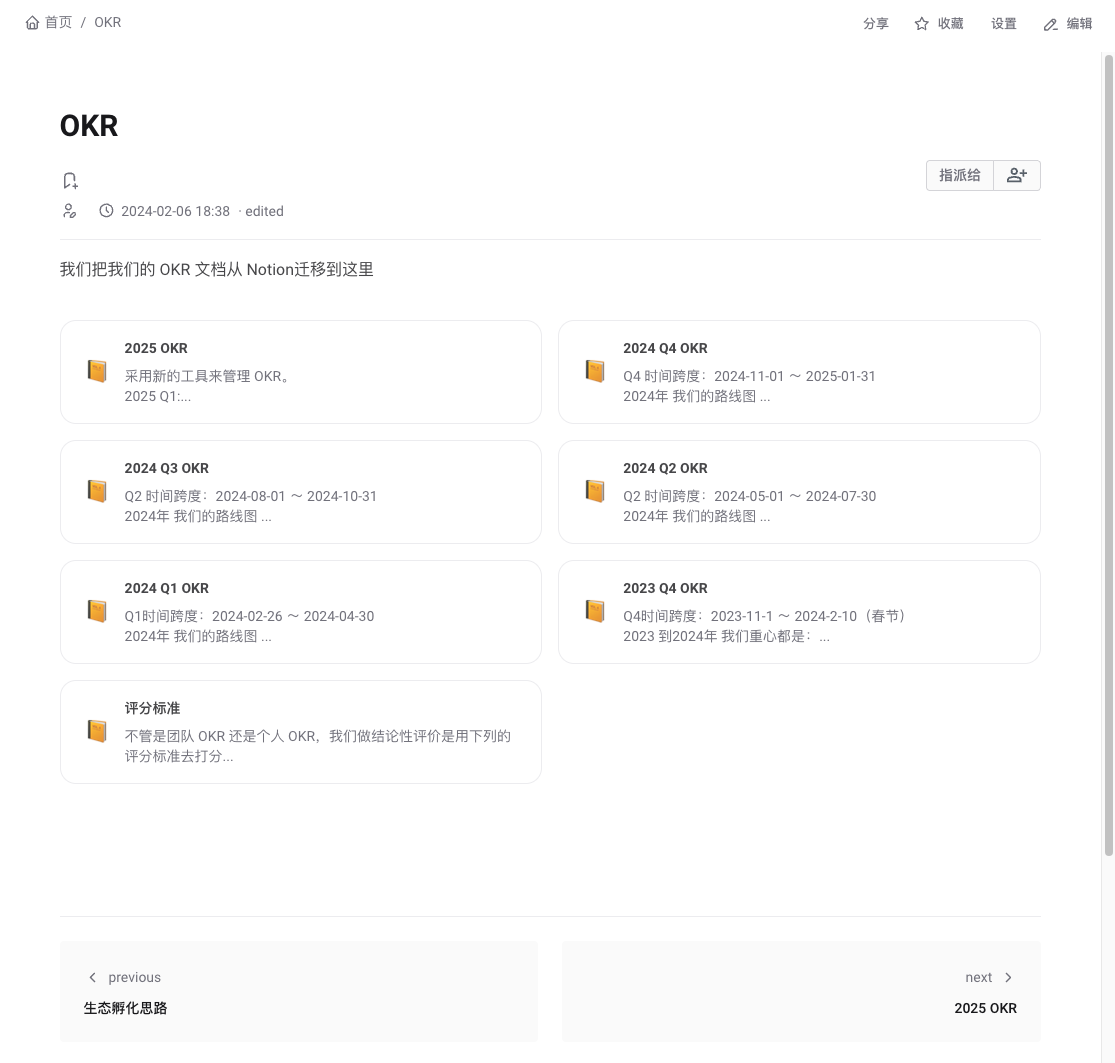This screenshot has width=1115, height=1063.
Task: Select the 2024 Q2 OKR card
Action: point(798,492)
